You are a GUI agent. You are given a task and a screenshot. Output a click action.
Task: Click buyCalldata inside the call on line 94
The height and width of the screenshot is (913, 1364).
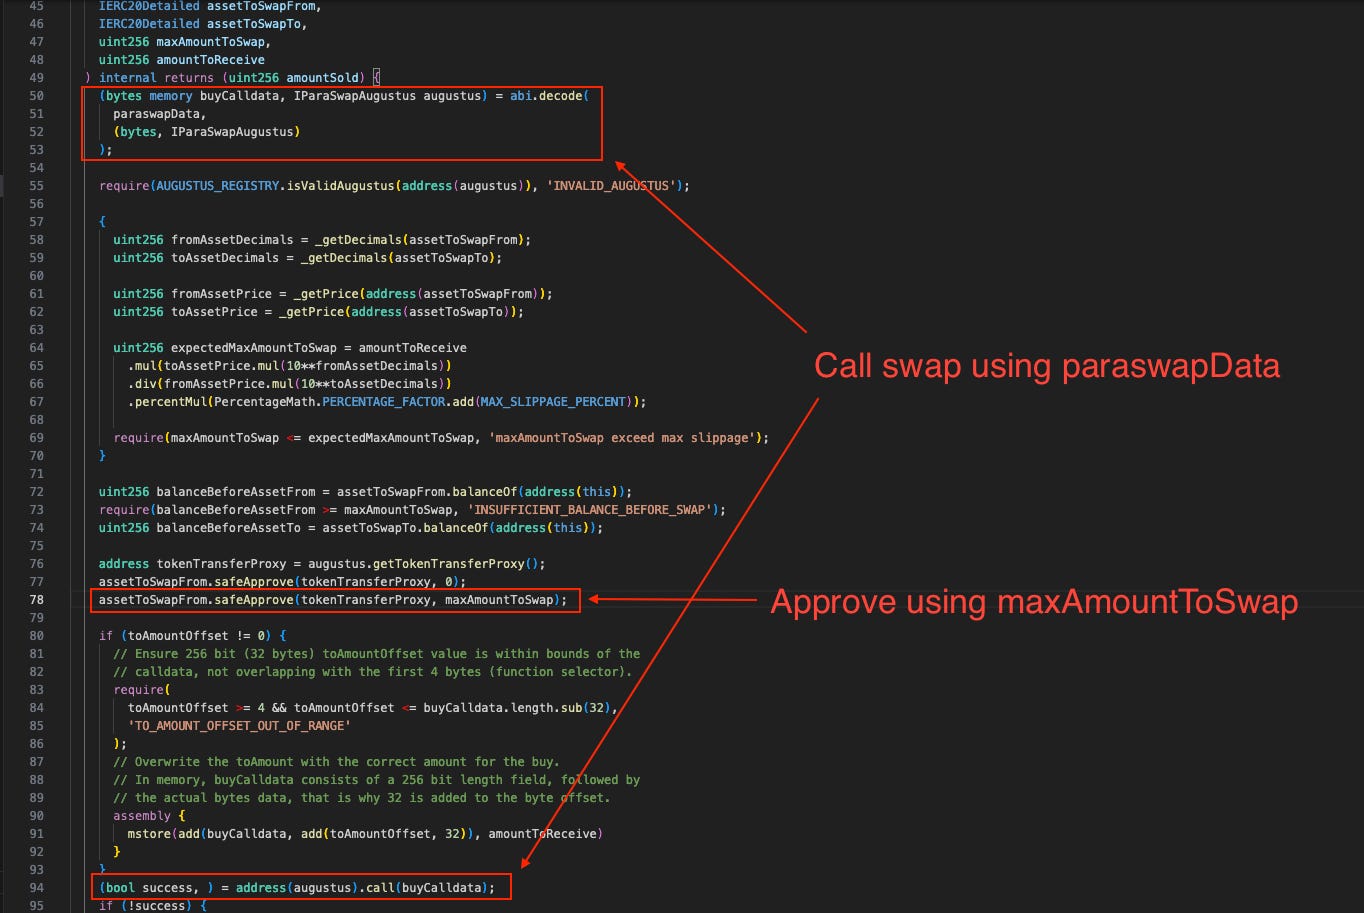tap(440, 887)
